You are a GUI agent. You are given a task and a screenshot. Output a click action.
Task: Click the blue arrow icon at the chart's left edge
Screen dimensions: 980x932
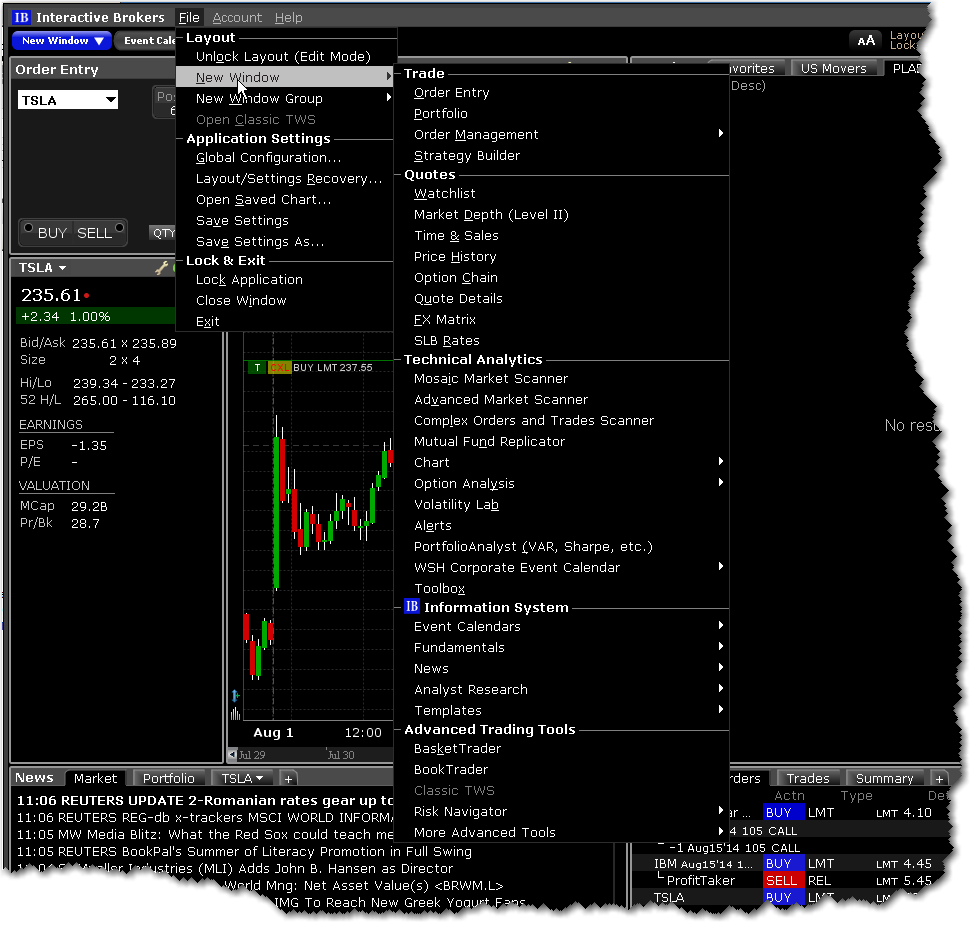235,696
